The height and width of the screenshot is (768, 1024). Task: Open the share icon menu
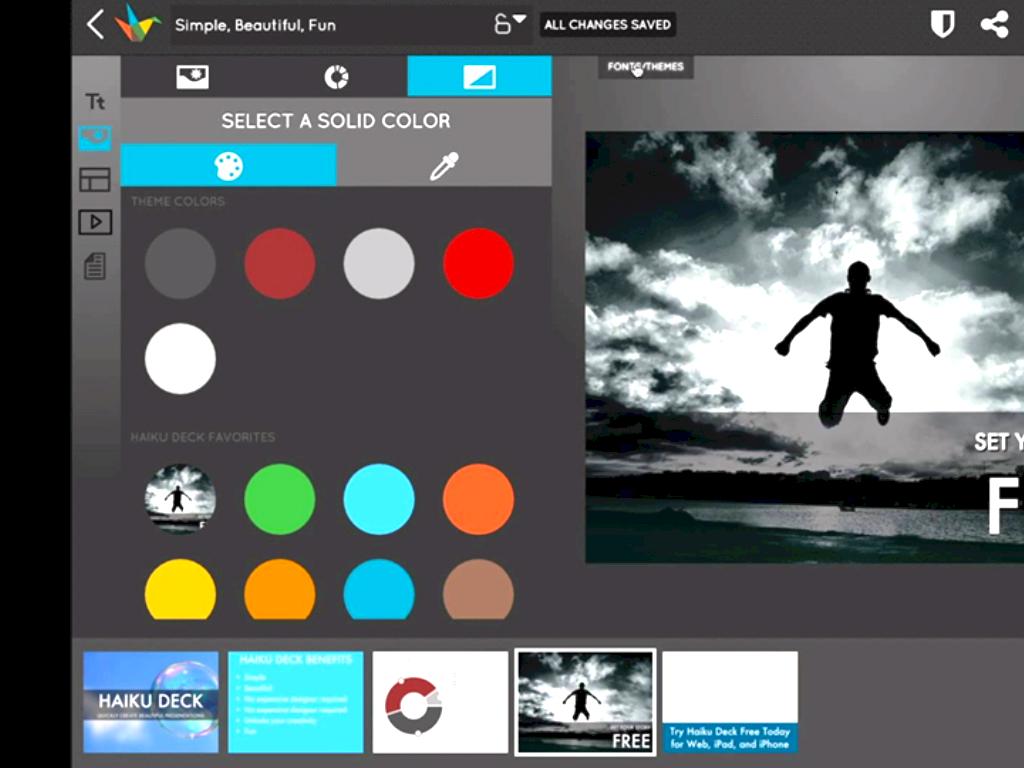(994, 25)
